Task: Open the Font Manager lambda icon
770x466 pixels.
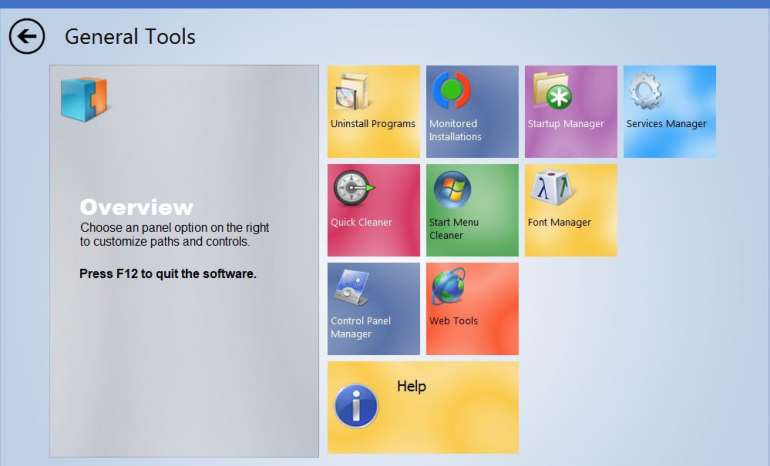Action: point(550,188)
